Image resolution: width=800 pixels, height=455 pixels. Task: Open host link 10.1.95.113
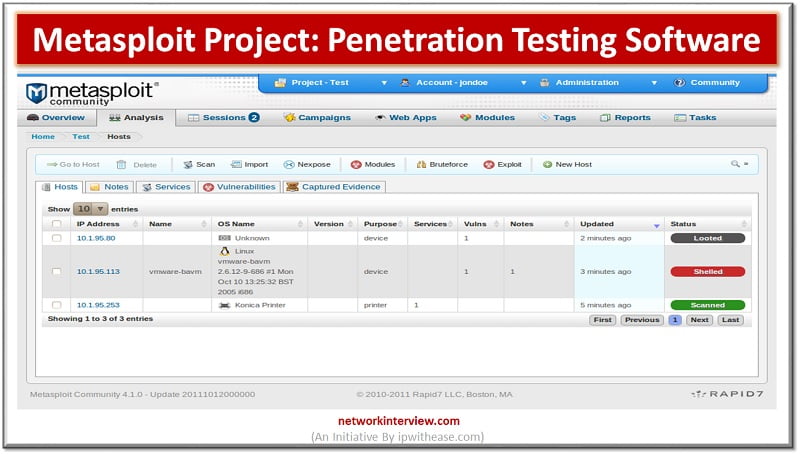98,271
